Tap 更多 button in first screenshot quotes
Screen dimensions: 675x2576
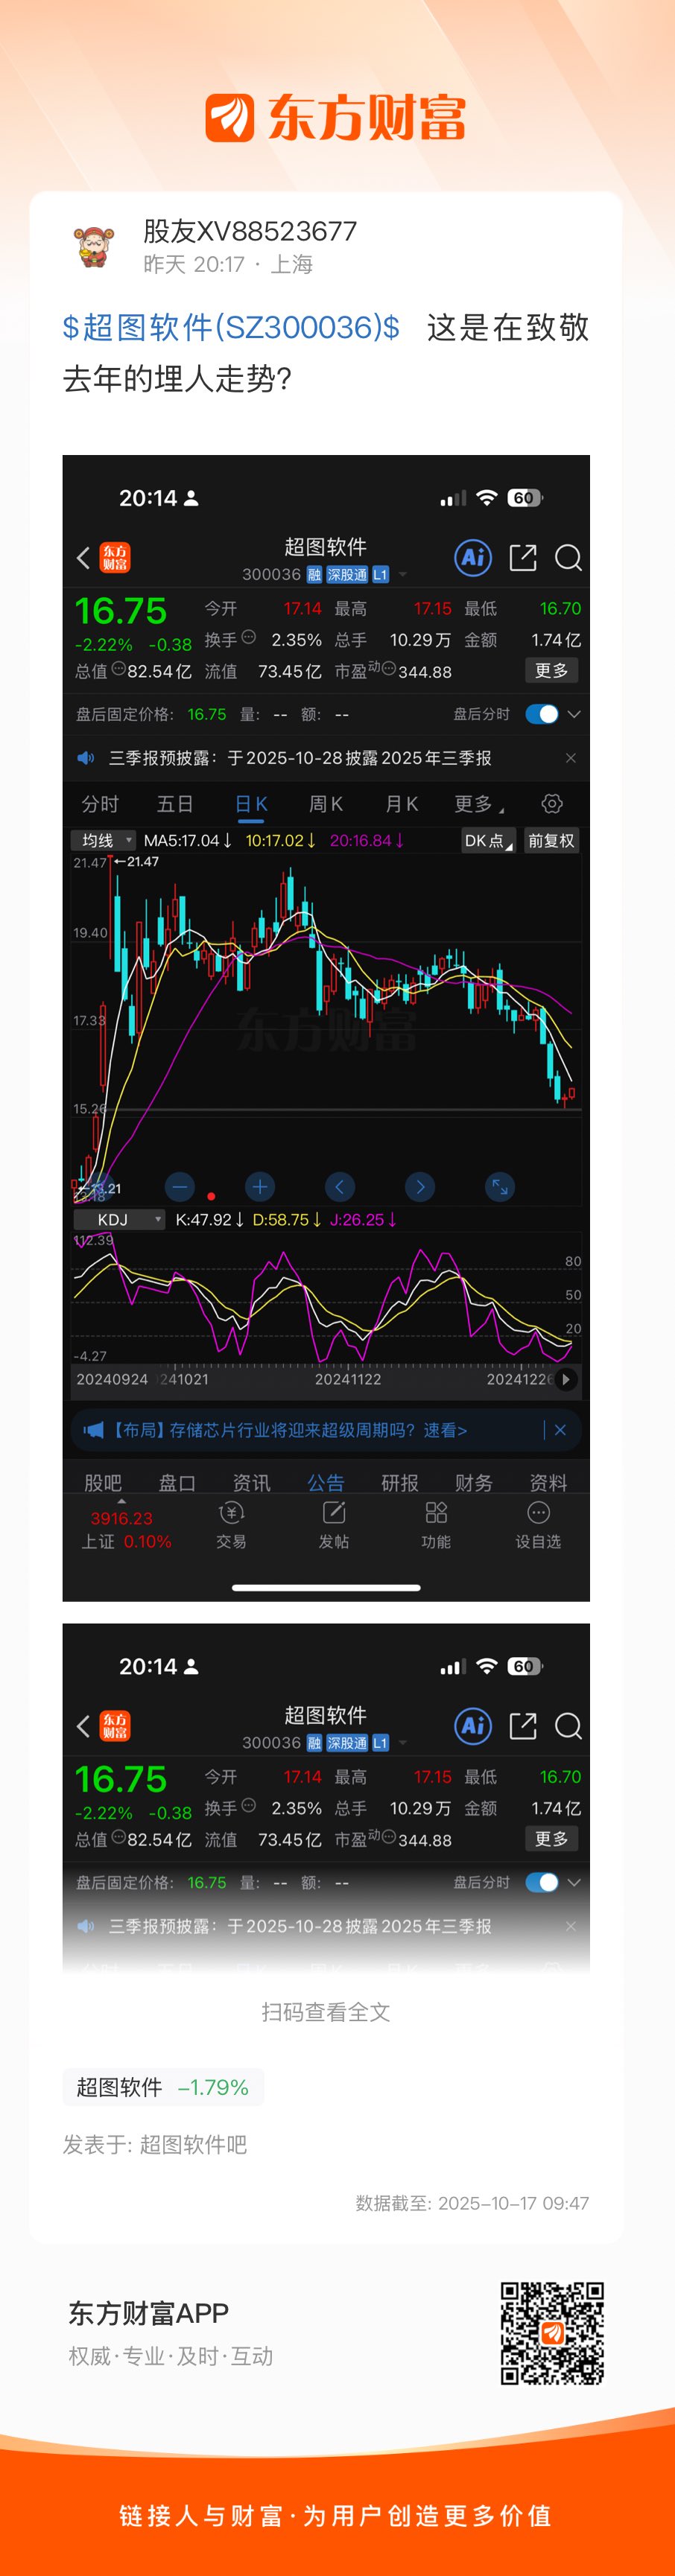tap(552, 670)
